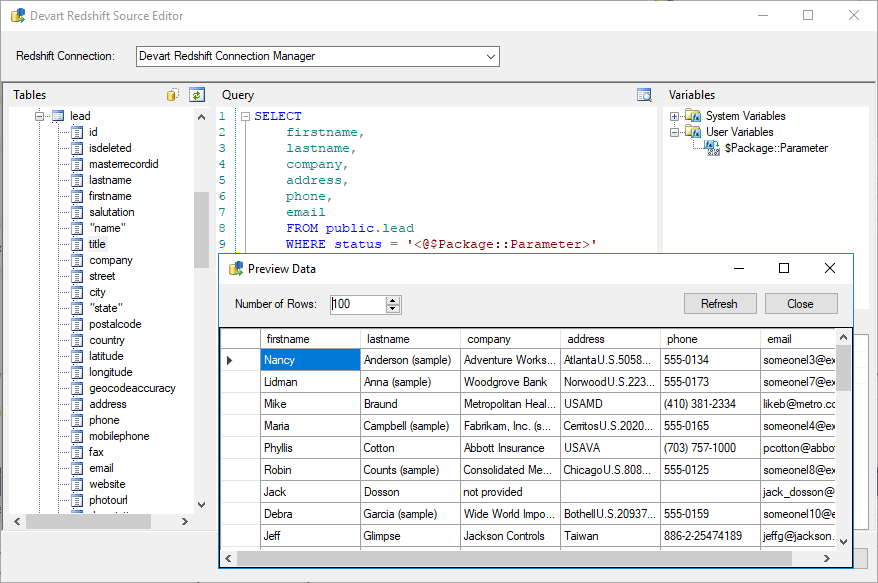Click the Refresh button in Preview Data

(720, 303)
